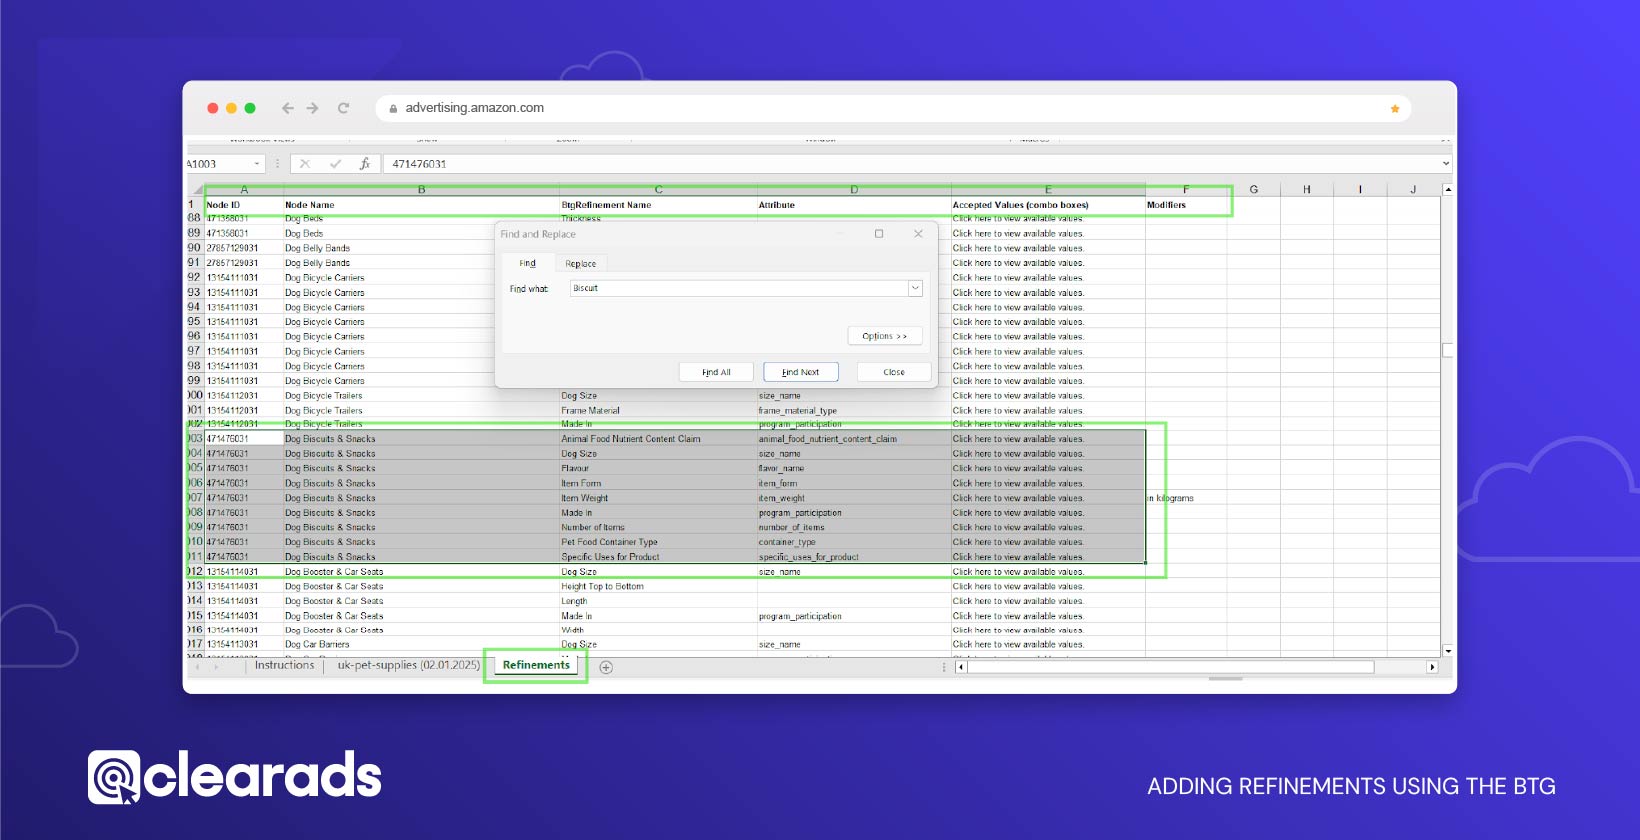The height and width of the screenshot is (840, 1640).
Task: Click 'Click here to view available values' for Item Weight
Action: (x=1048, y=498)
